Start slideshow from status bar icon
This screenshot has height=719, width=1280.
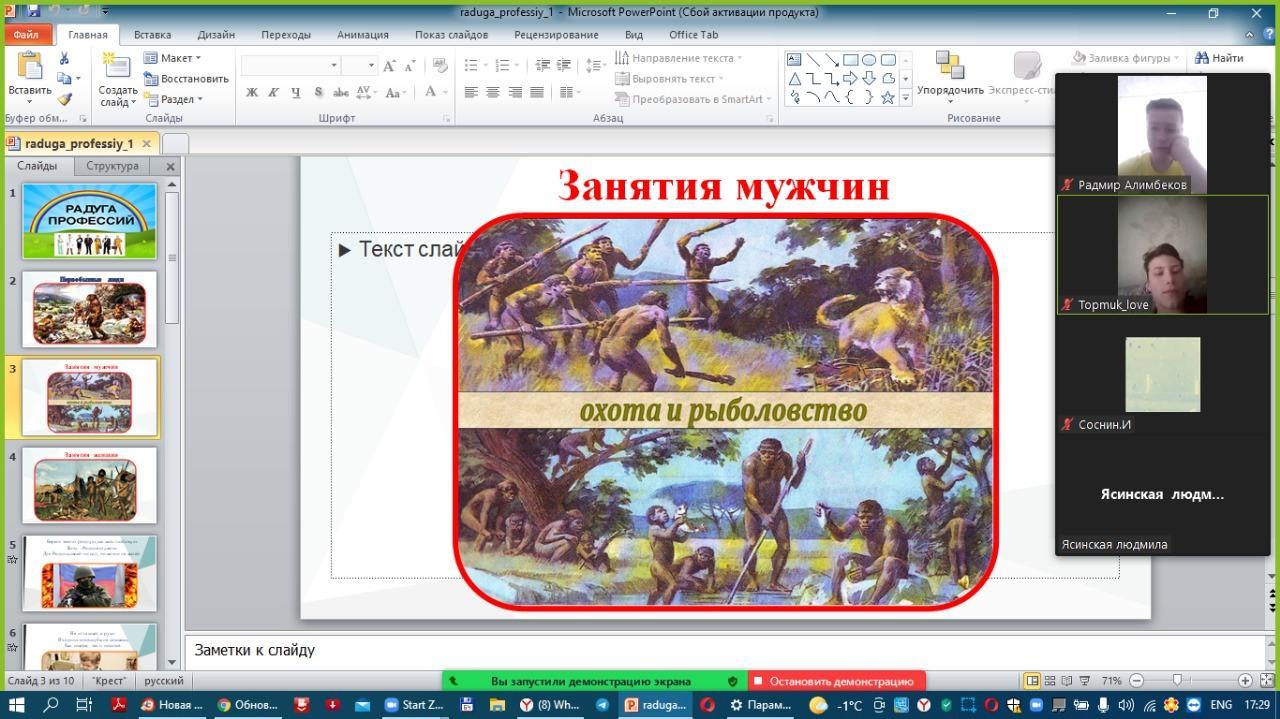[x=1086, y=681]
